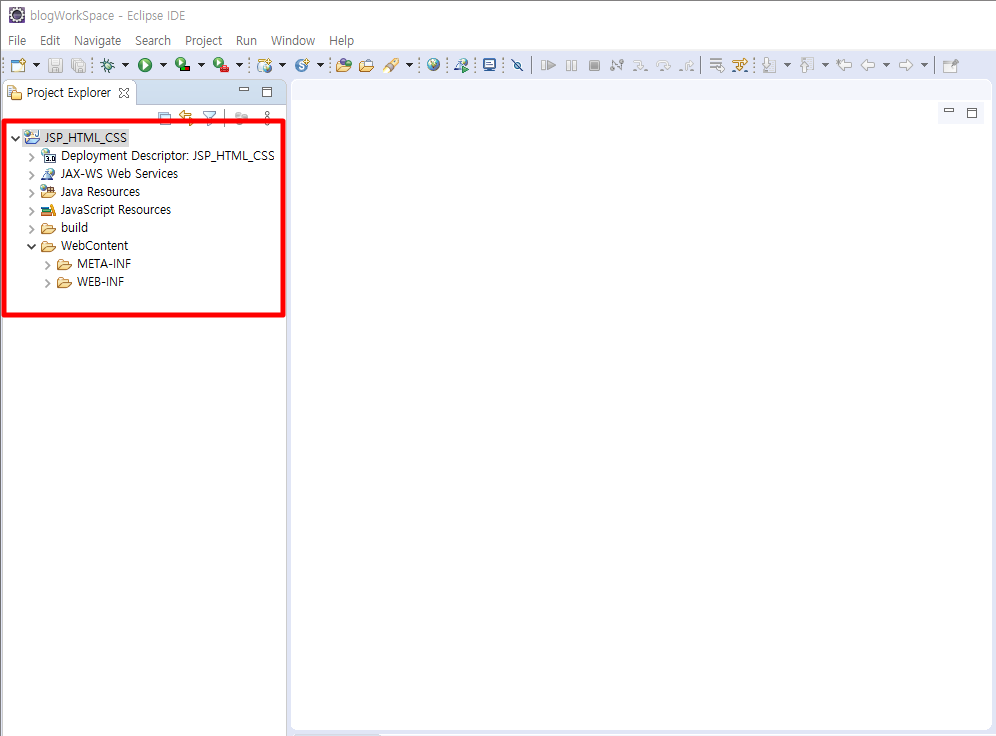This screenshot has height=736, width=996.
Task: Click the Open Perspective icon
Action: (950, 65)
